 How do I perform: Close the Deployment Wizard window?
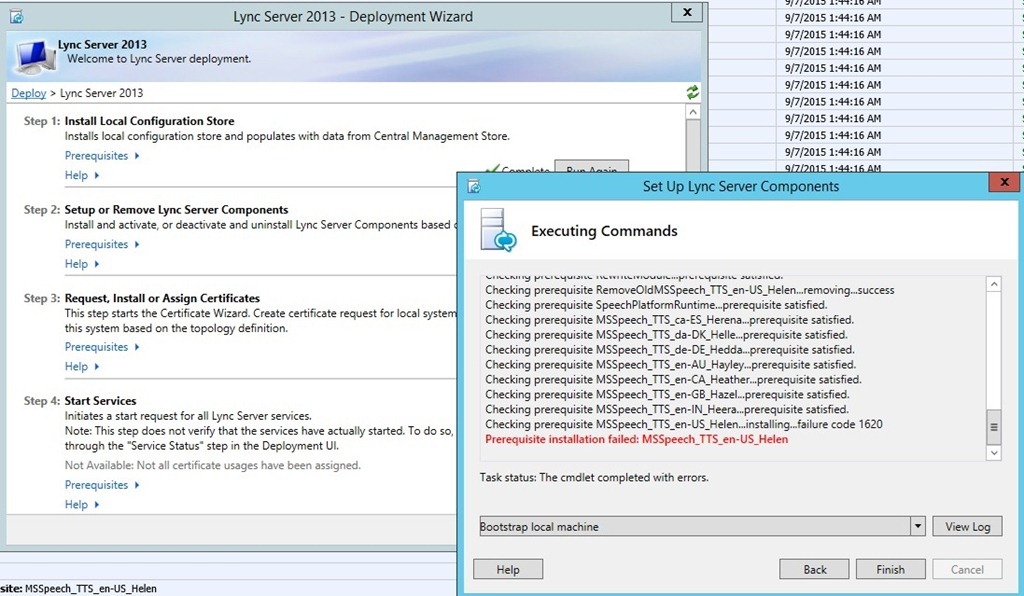[687, 12]
